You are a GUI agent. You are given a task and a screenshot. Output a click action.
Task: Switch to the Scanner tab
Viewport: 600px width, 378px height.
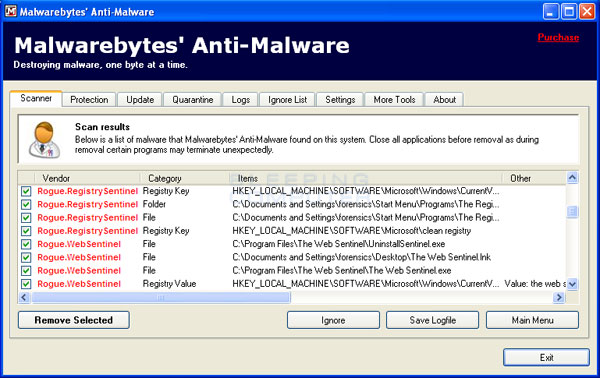36,98
